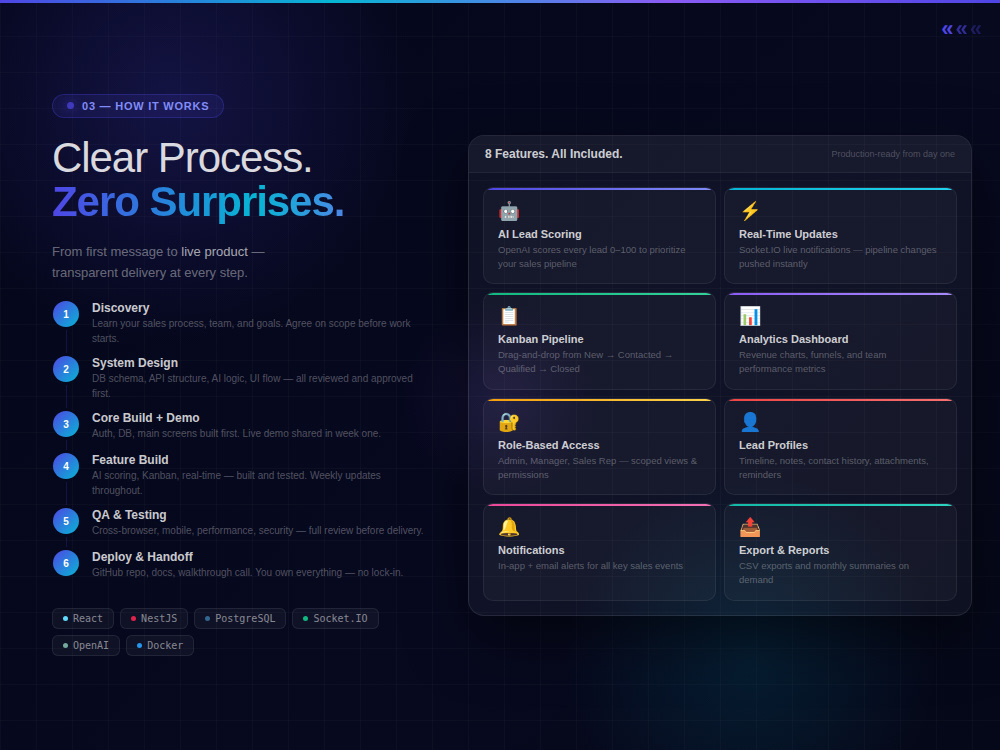Click 'Revenue charts, funnels' description
This screenshot has width=1000, height=750.
pos(812,362)
